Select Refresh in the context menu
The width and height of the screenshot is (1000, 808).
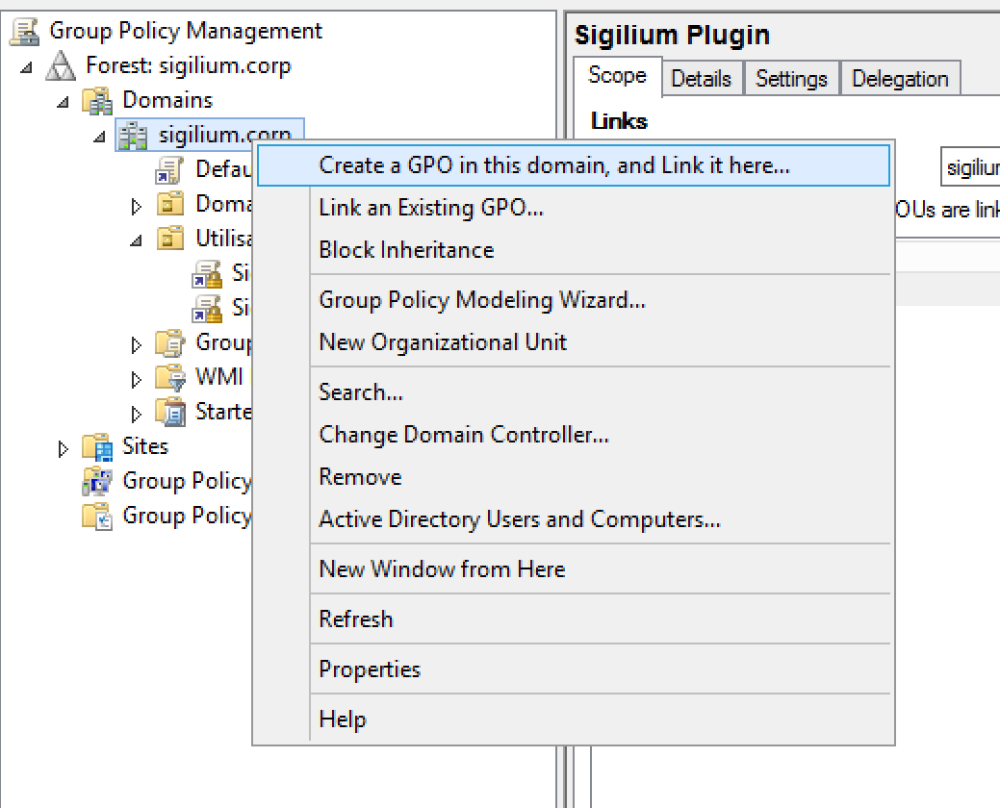(573, 619)
